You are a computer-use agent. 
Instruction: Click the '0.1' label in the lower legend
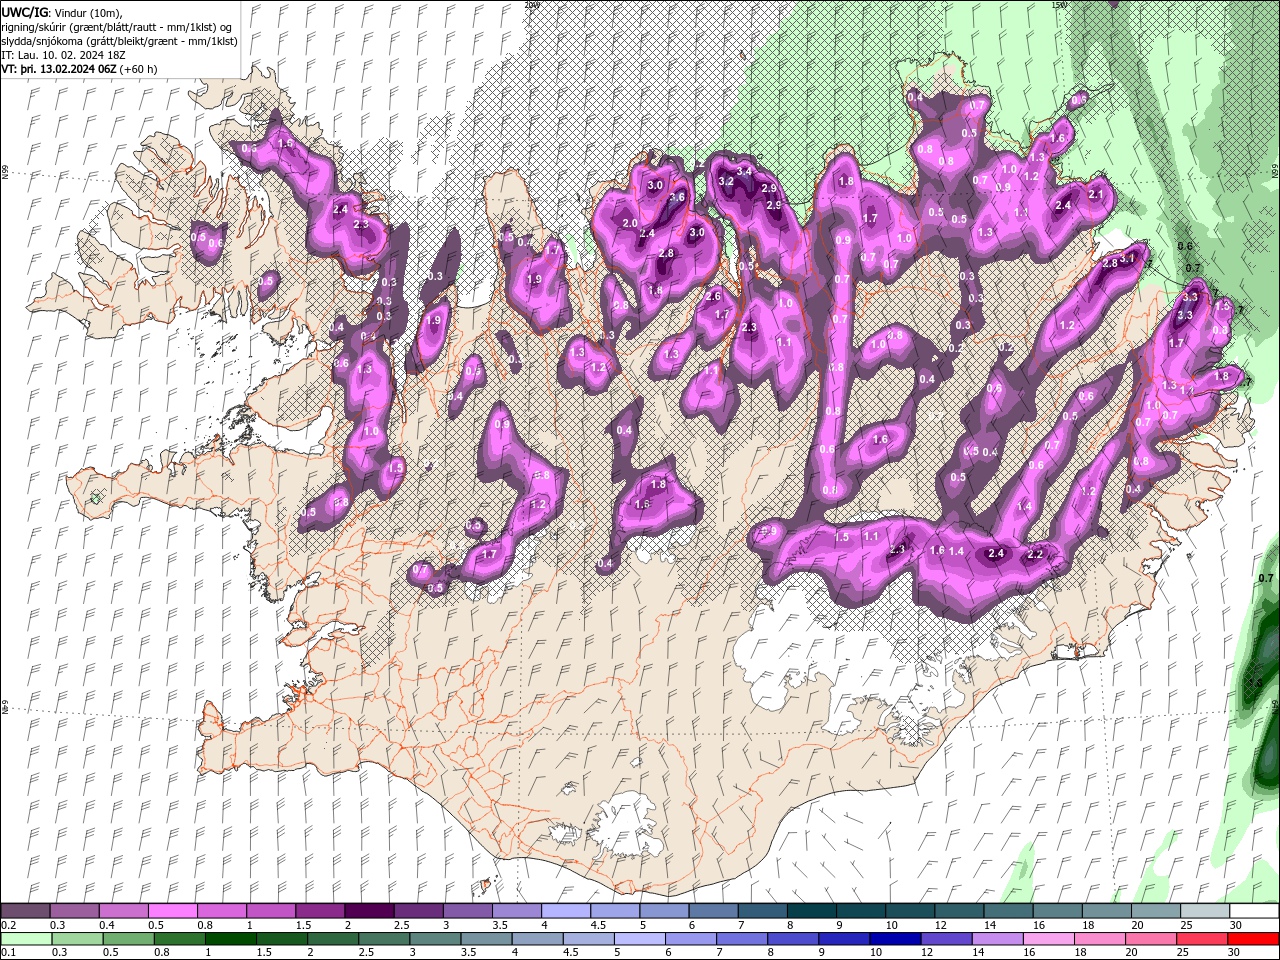[8, 953]
